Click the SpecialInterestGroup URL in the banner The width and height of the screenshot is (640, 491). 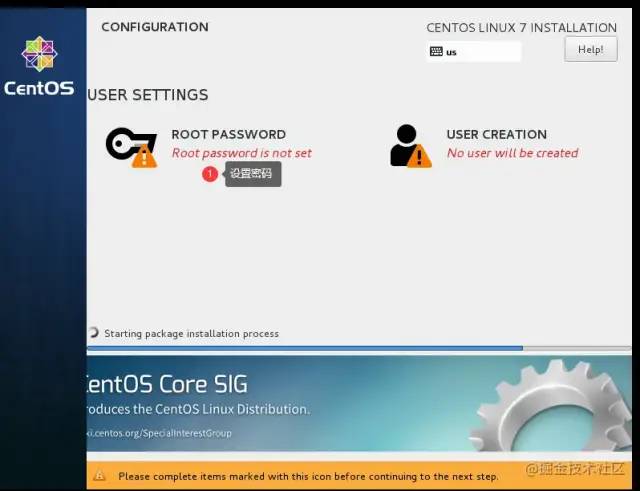159,433
